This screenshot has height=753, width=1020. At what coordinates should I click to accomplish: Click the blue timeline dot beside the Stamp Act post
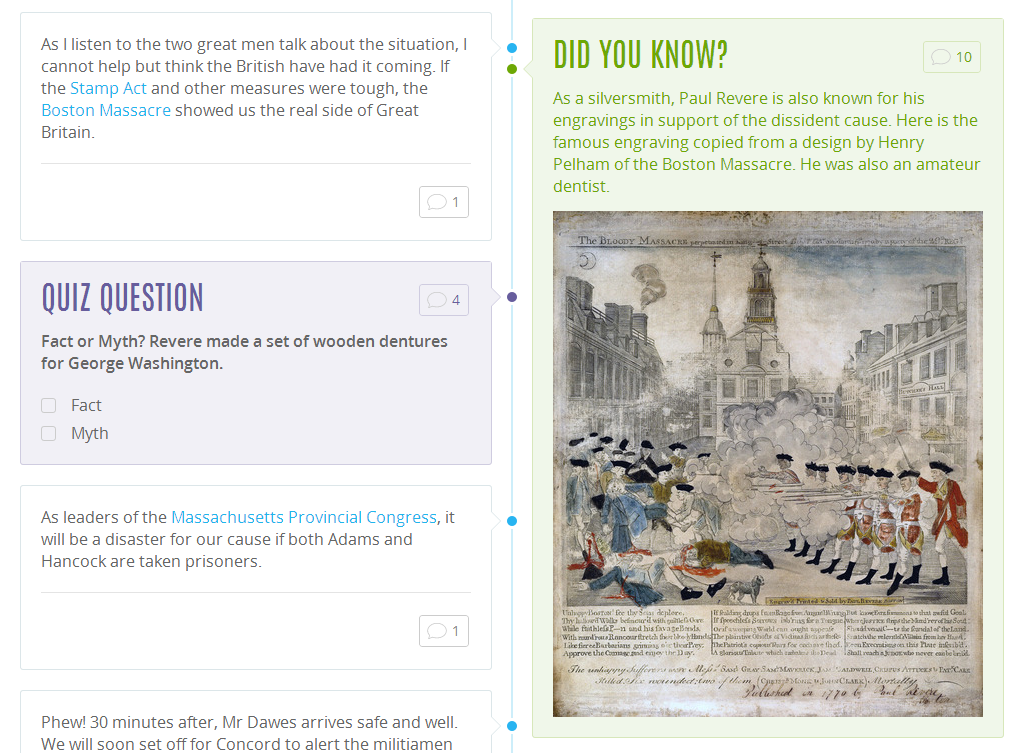(x=512, y=48)
